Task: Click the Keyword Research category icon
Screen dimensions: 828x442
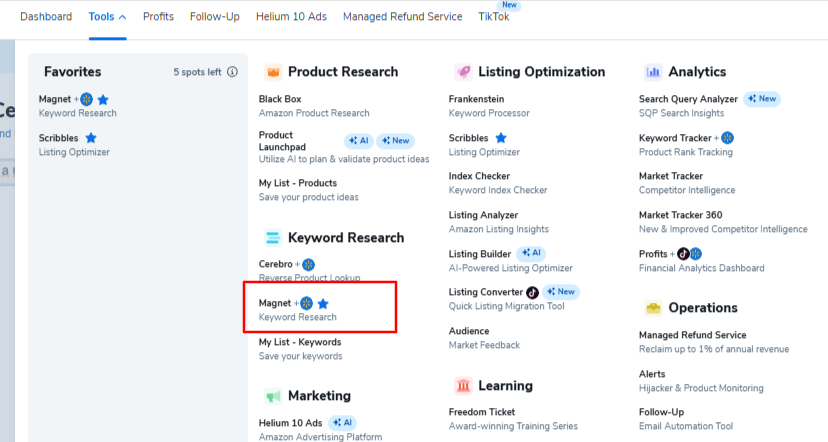Action: tap(273, 238)
